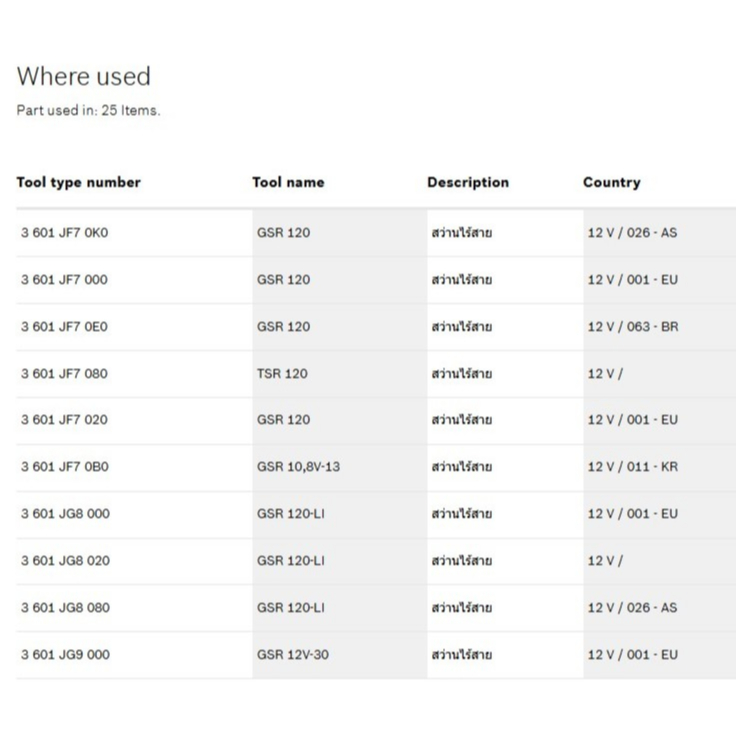
Task: Click GSR 120-LI in row JG8 020
Action: coord(290,561)
